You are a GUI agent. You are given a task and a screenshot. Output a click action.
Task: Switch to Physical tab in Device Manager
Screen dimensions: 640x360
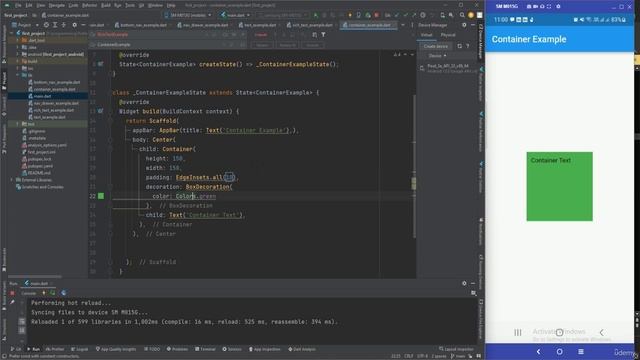(448, 35)
